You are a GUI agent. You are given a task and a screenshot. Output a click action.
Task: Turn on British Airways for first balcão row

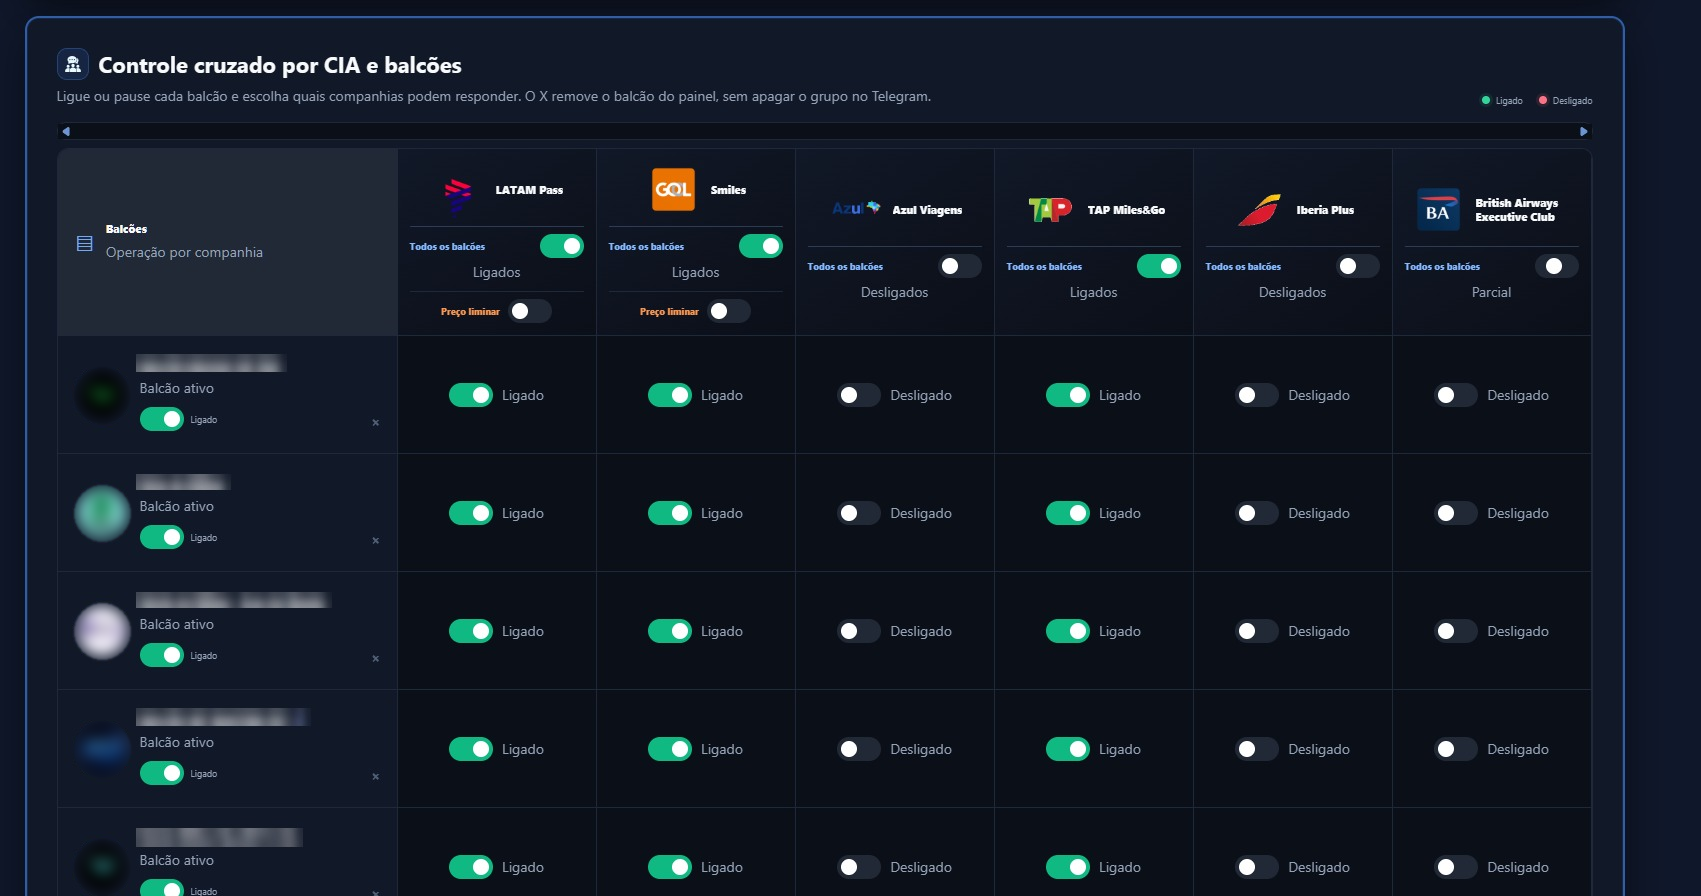1456,395
